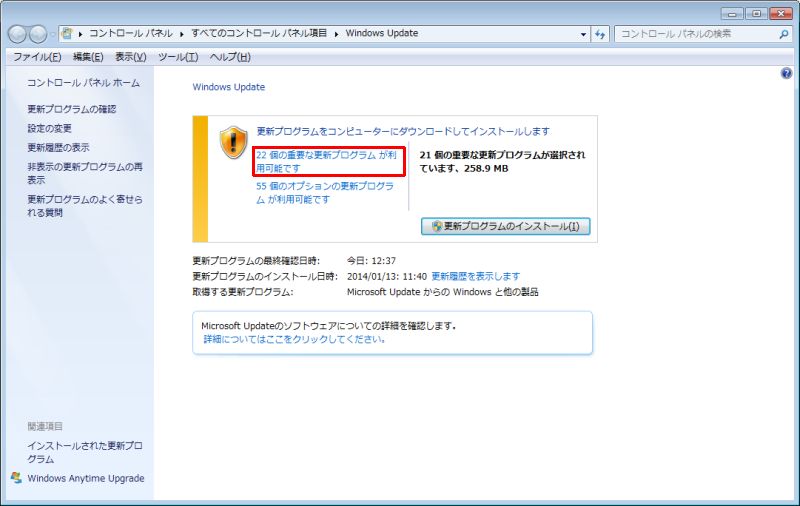The height and width of the screenshot is (506, 800).
Task: Open 更新履歴の表示 sidebar link
Action: [x=58, y=147]
